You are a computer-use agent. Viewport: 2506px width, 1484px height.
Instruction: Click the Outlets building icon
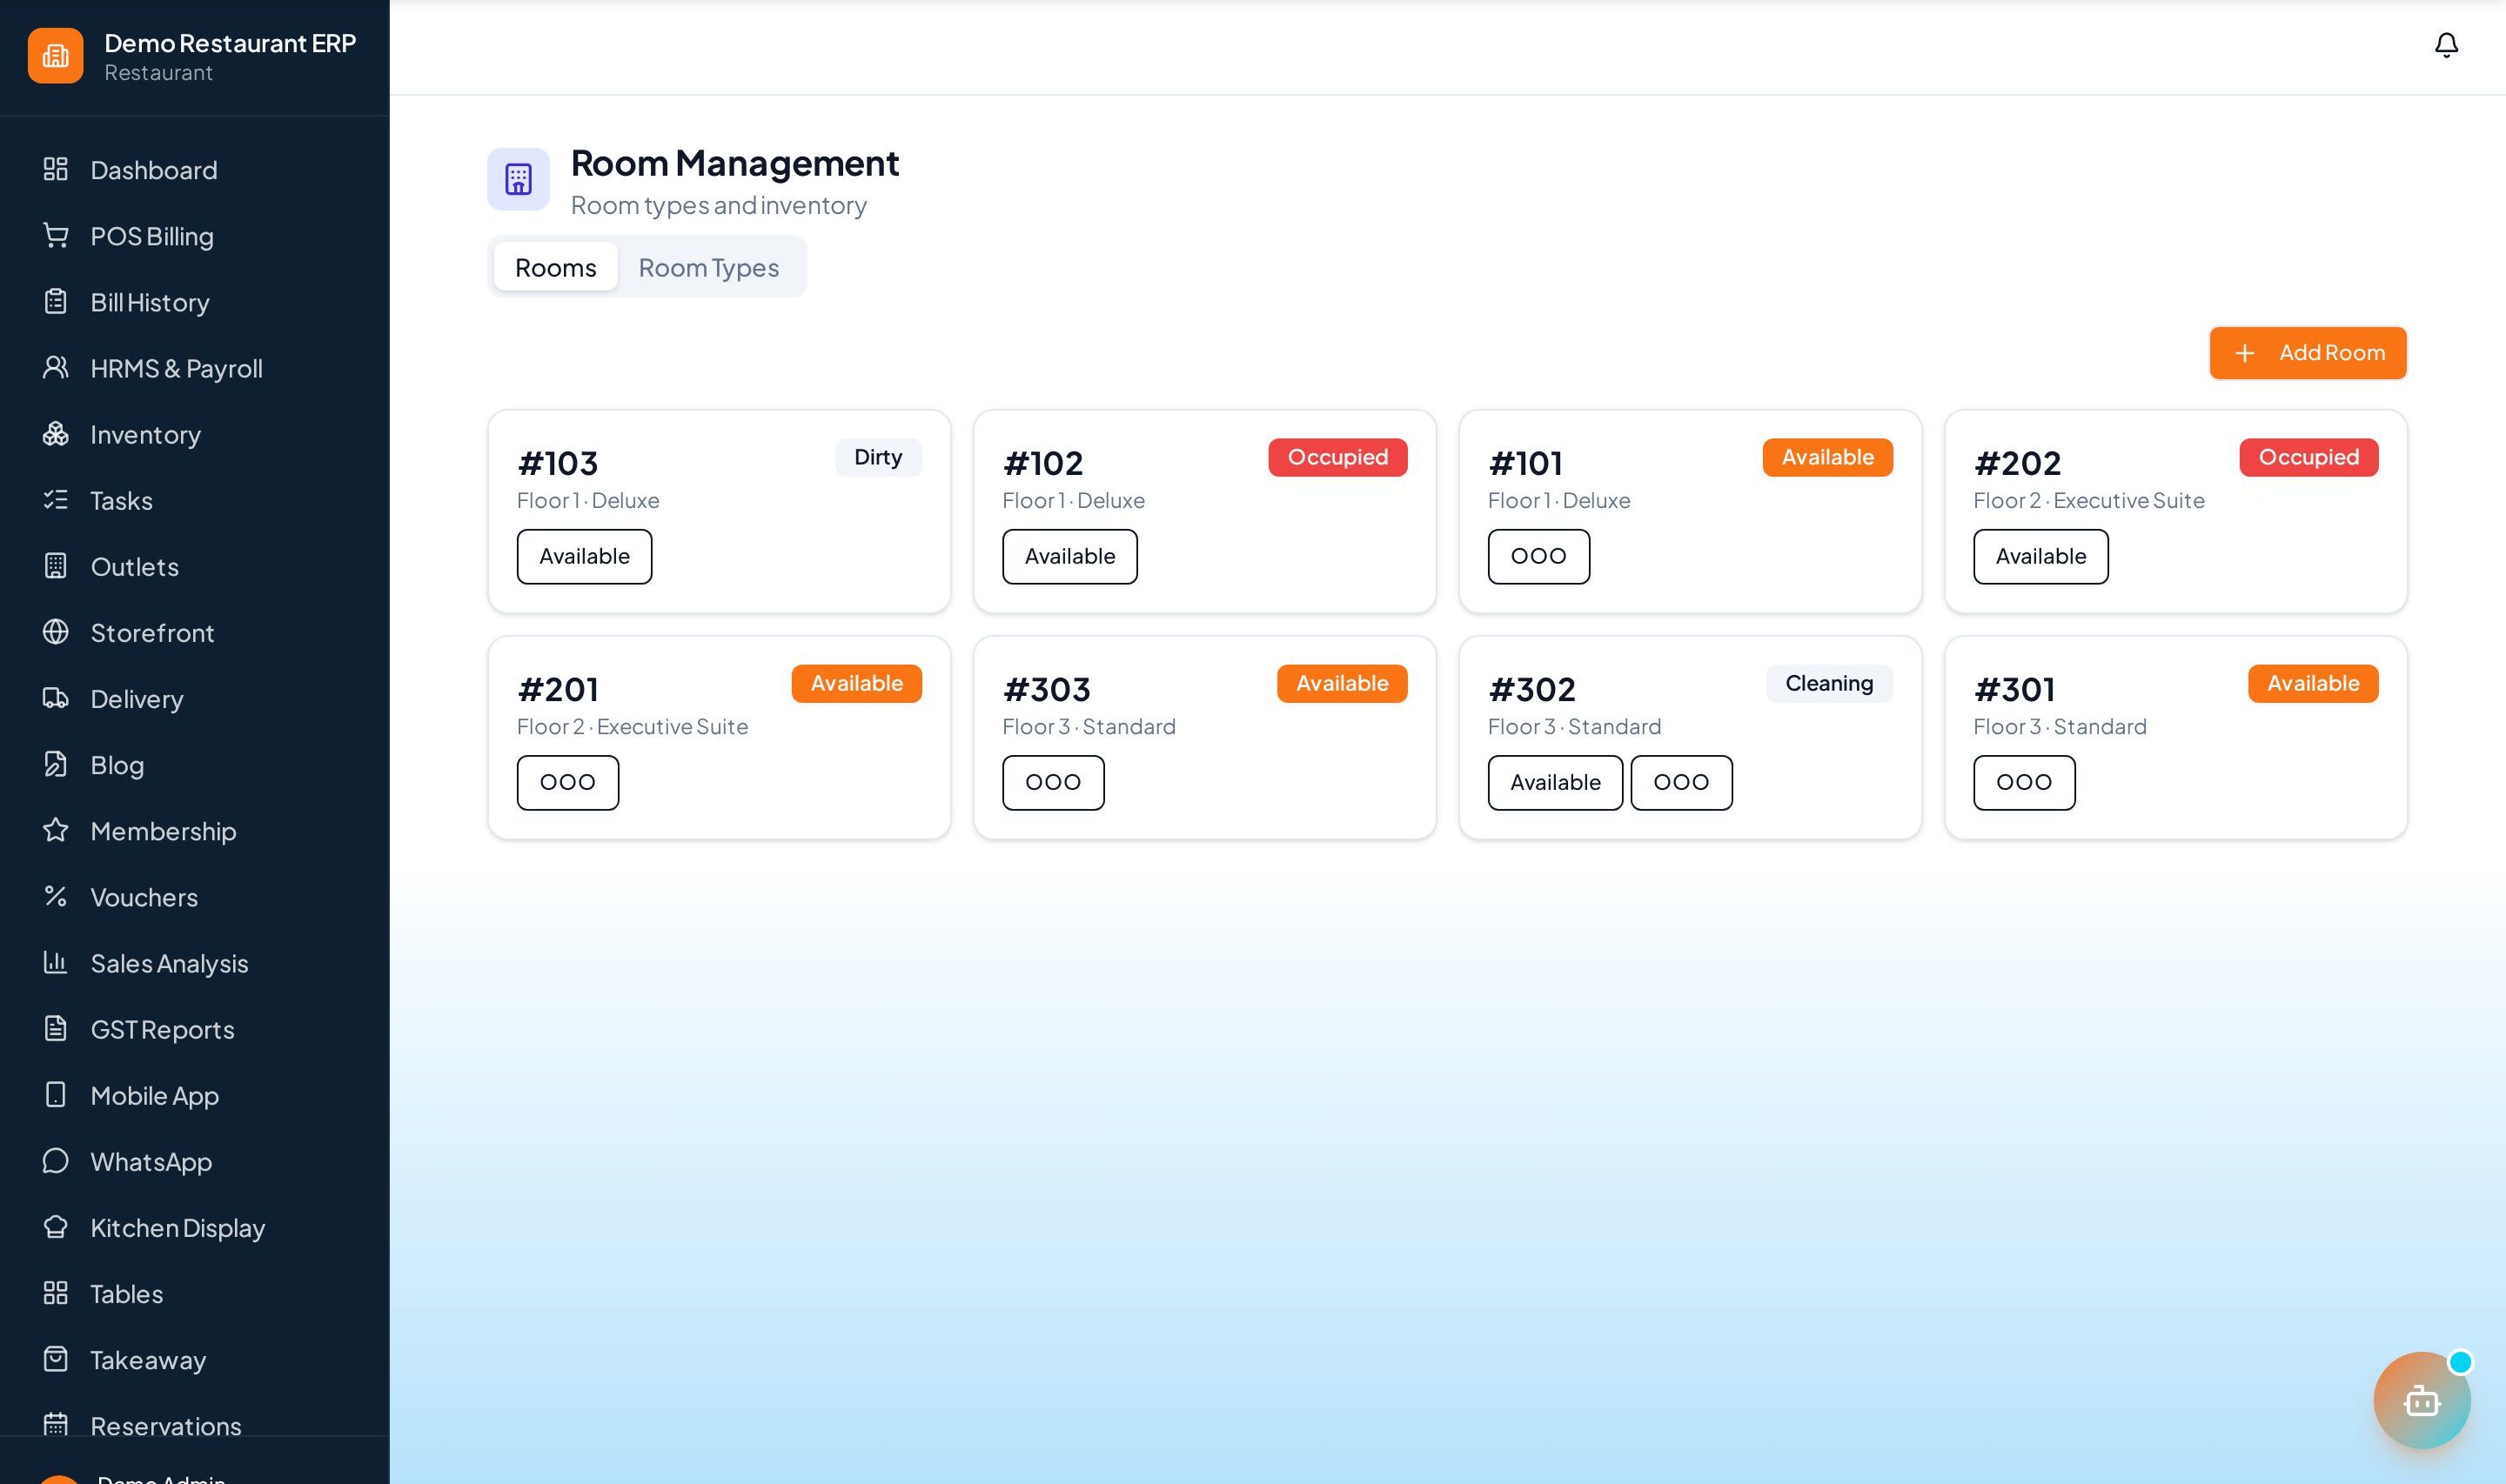[x=56, y=565]
